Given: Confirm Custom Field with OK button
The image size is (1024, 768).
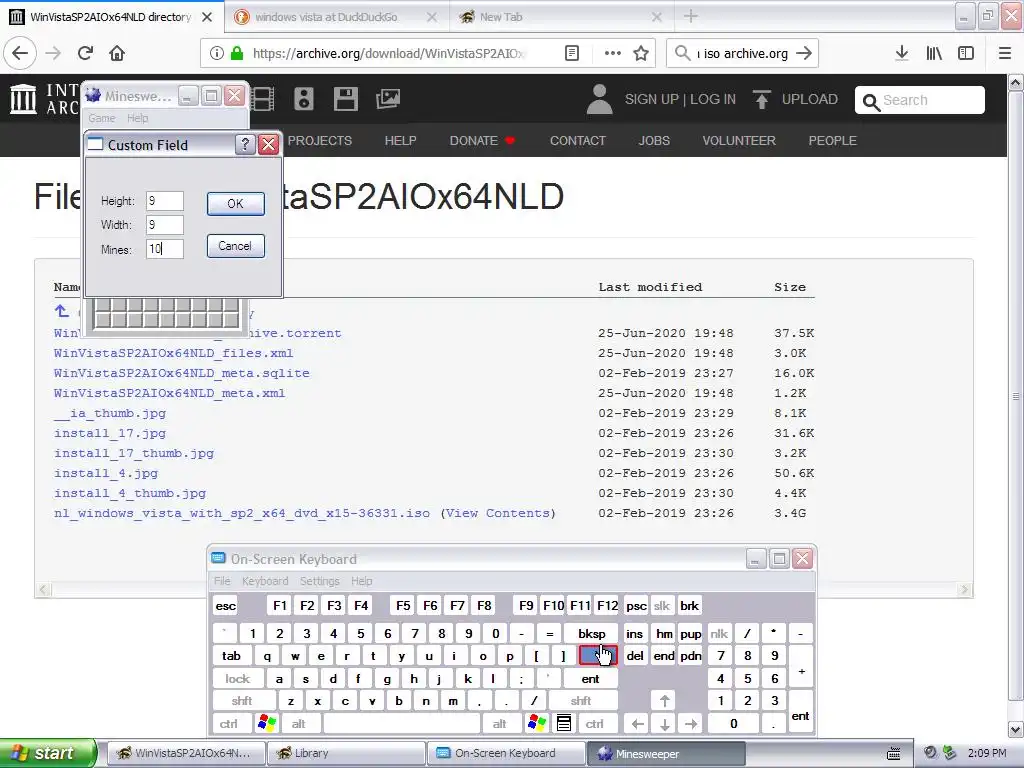Looking at the screenshot, I should click(236, 204).
